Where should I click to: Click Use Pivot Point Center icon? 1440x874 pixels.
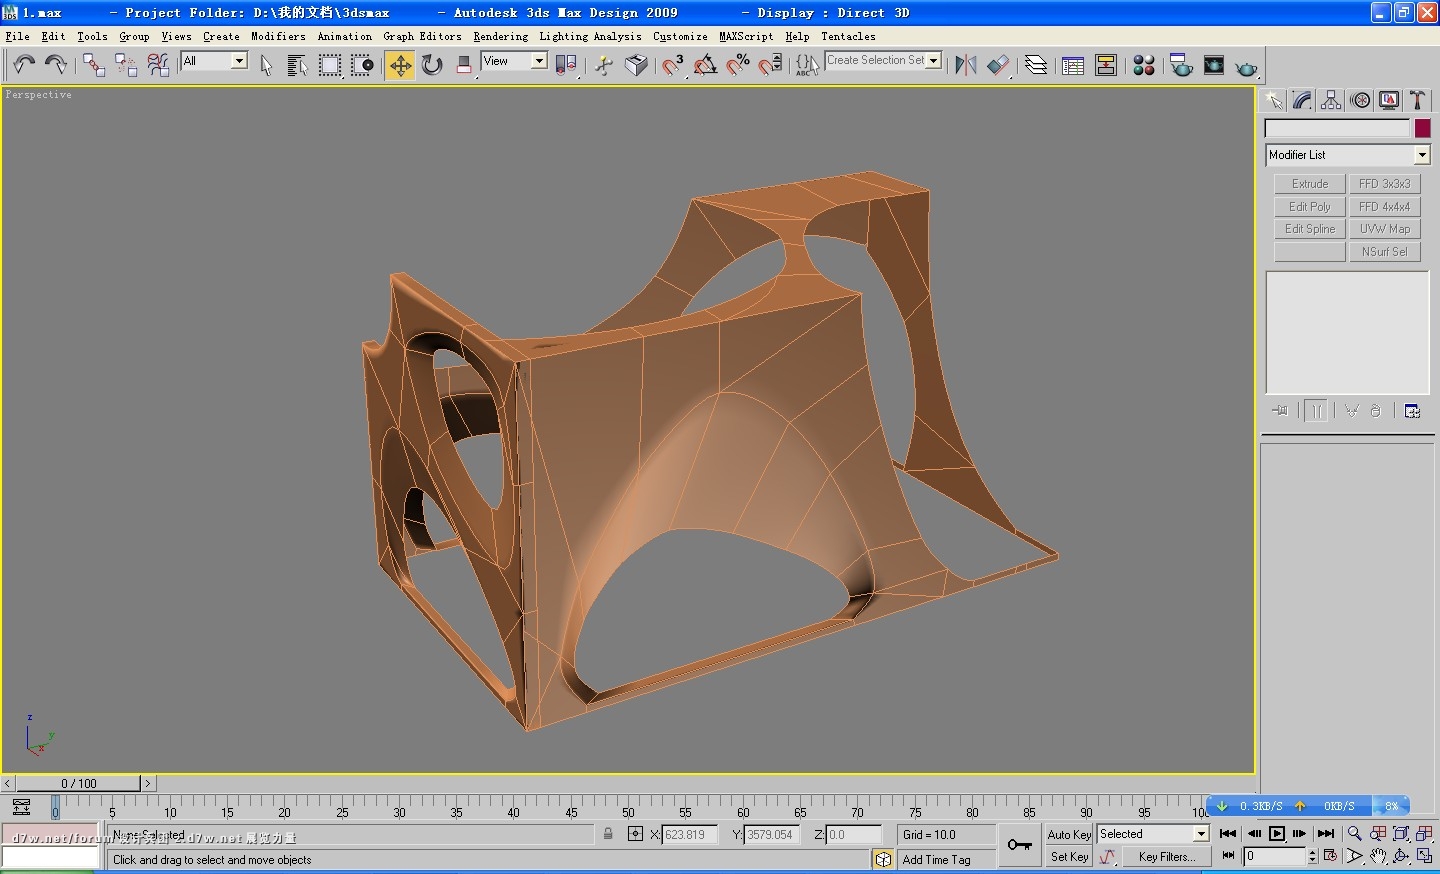click(x=566, y=65)
